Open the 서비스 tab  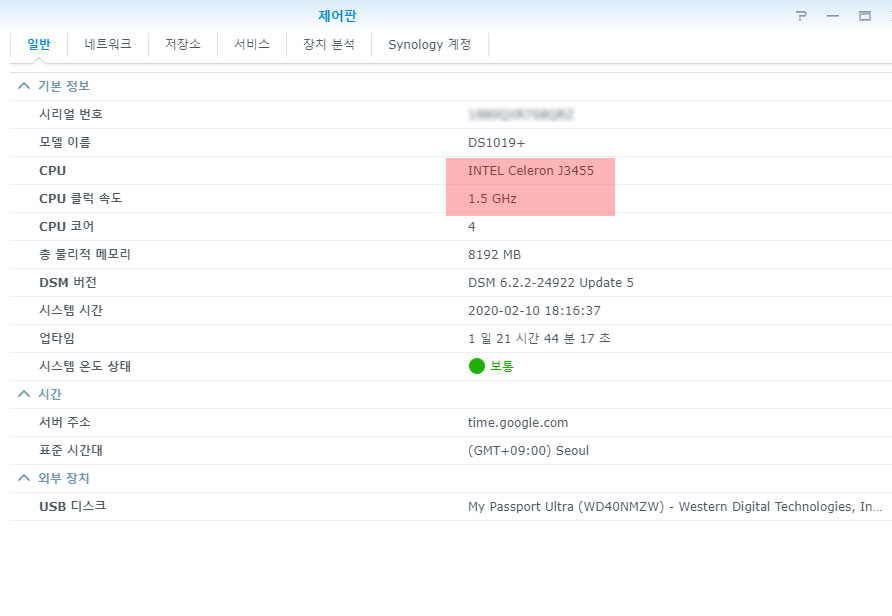tap(252, 44)
